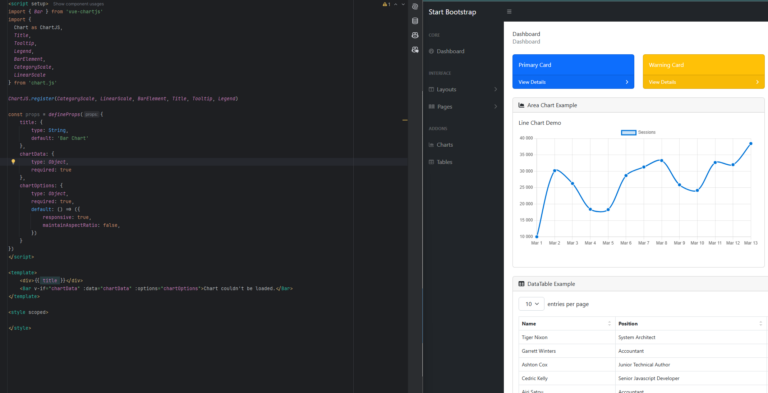Open the entries per page dropdown
768x393 pixels.
point(531,304)
